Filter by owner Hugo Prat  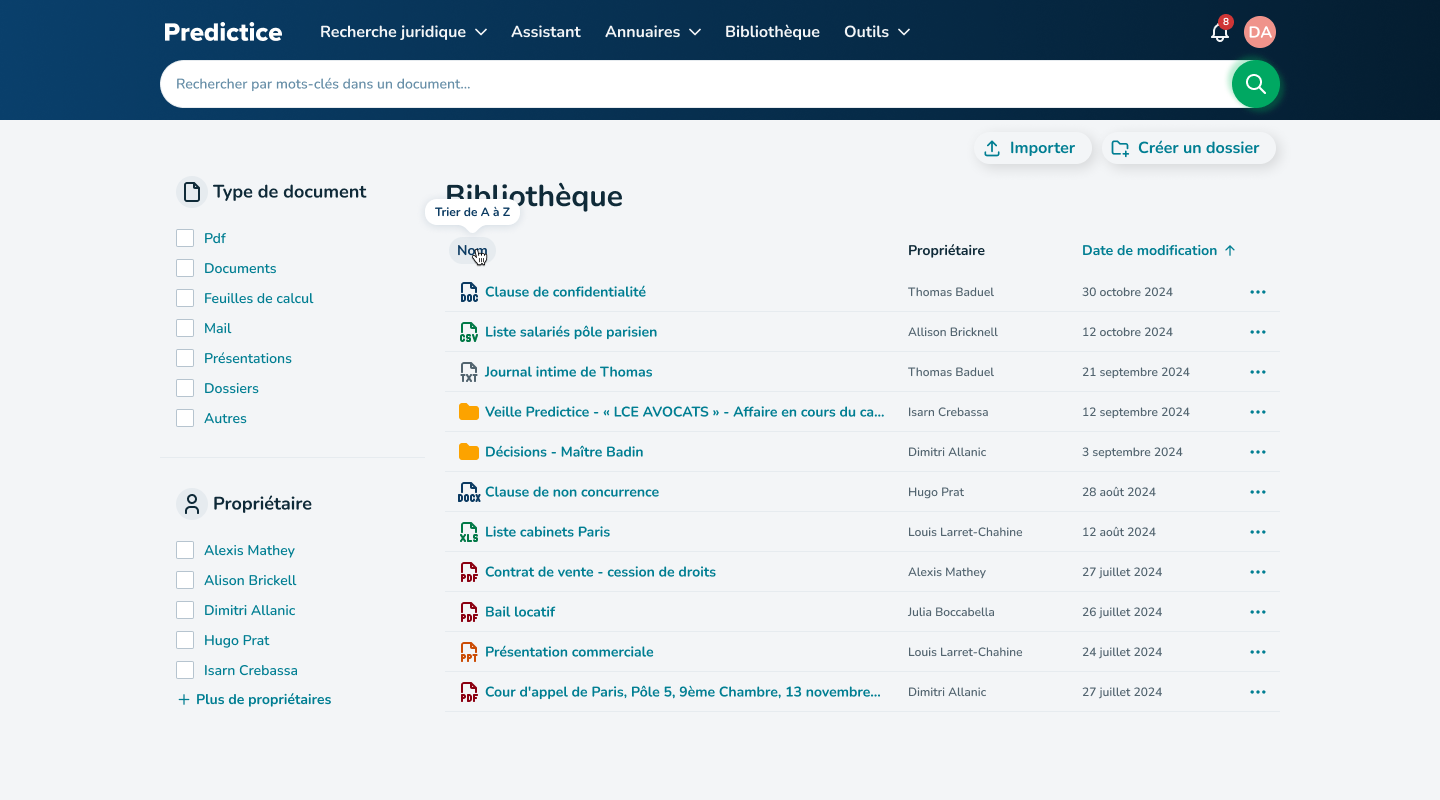pyautogui.click(x=185, y=640)
